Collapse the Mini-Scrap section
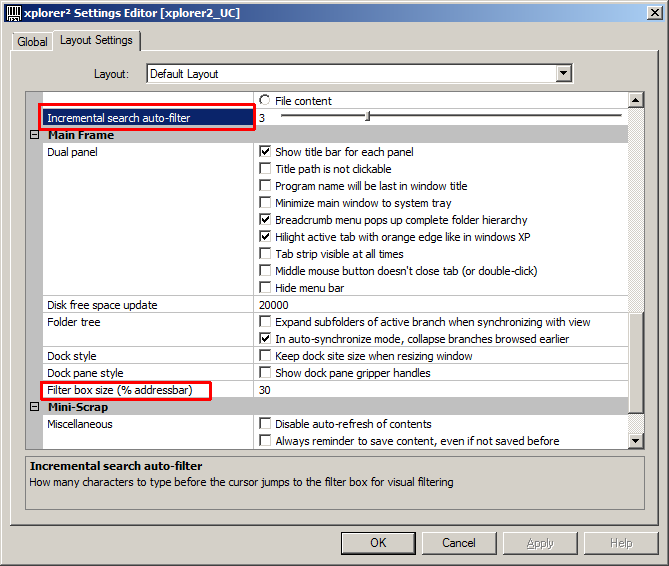The width and height of the screenshot is (669, 566). coord(34,407)
